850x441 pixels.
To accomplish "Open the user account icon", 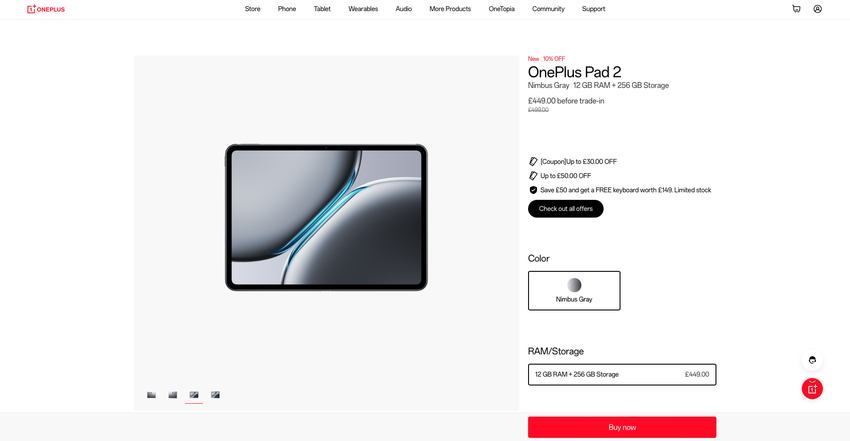I will coord(817,9).
